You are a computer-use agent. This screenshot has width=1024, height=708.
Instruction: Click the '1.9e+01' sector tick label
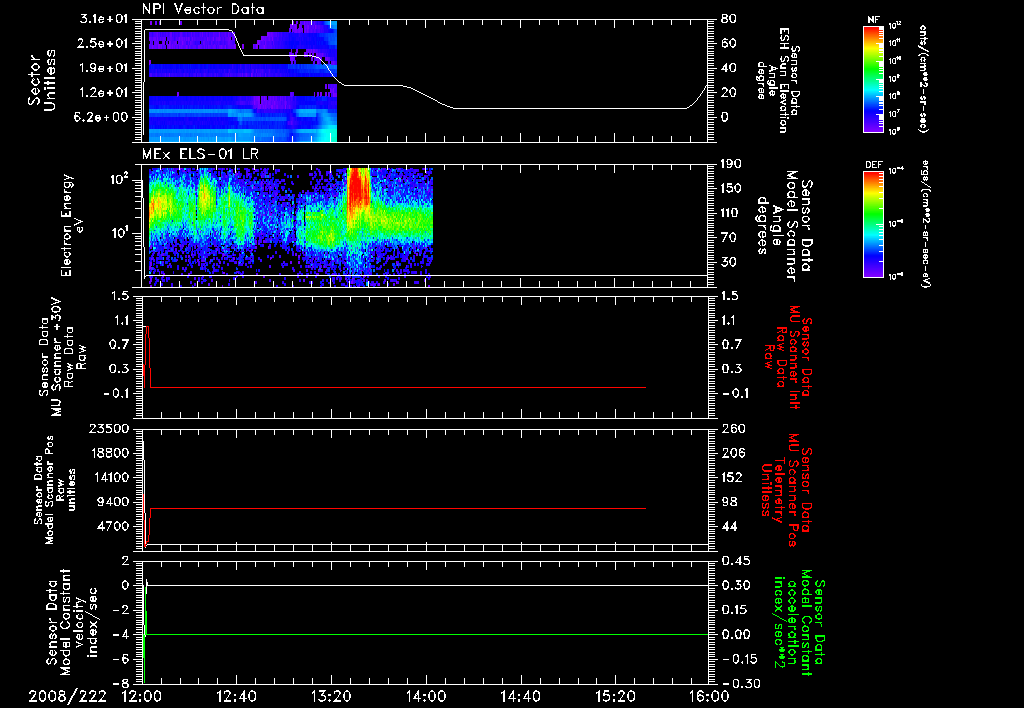point(104,68)
